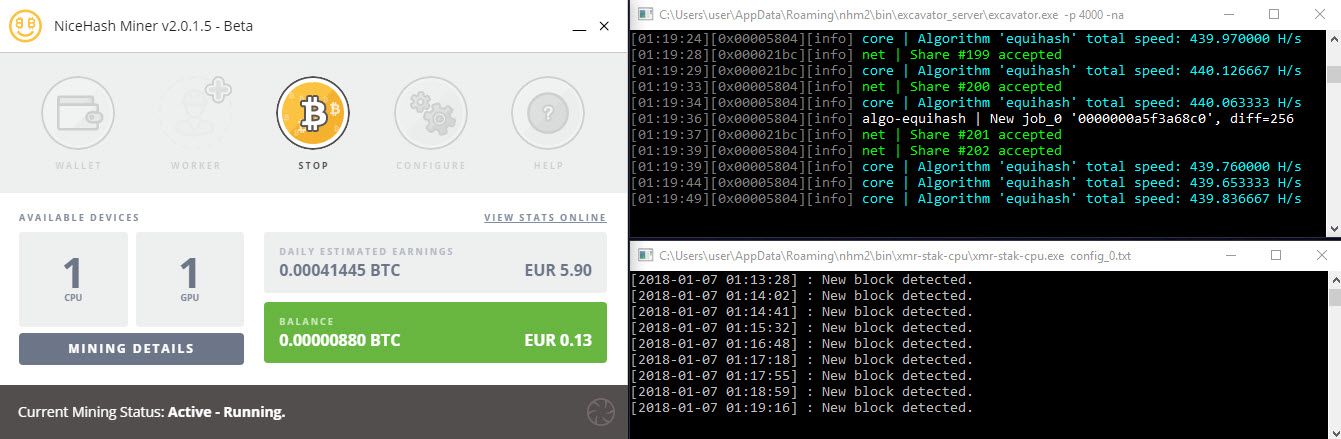The image size is (1341, 439).
Task: Click the excavator console scroll down arrow
Action: click(x=1333, y=229)
